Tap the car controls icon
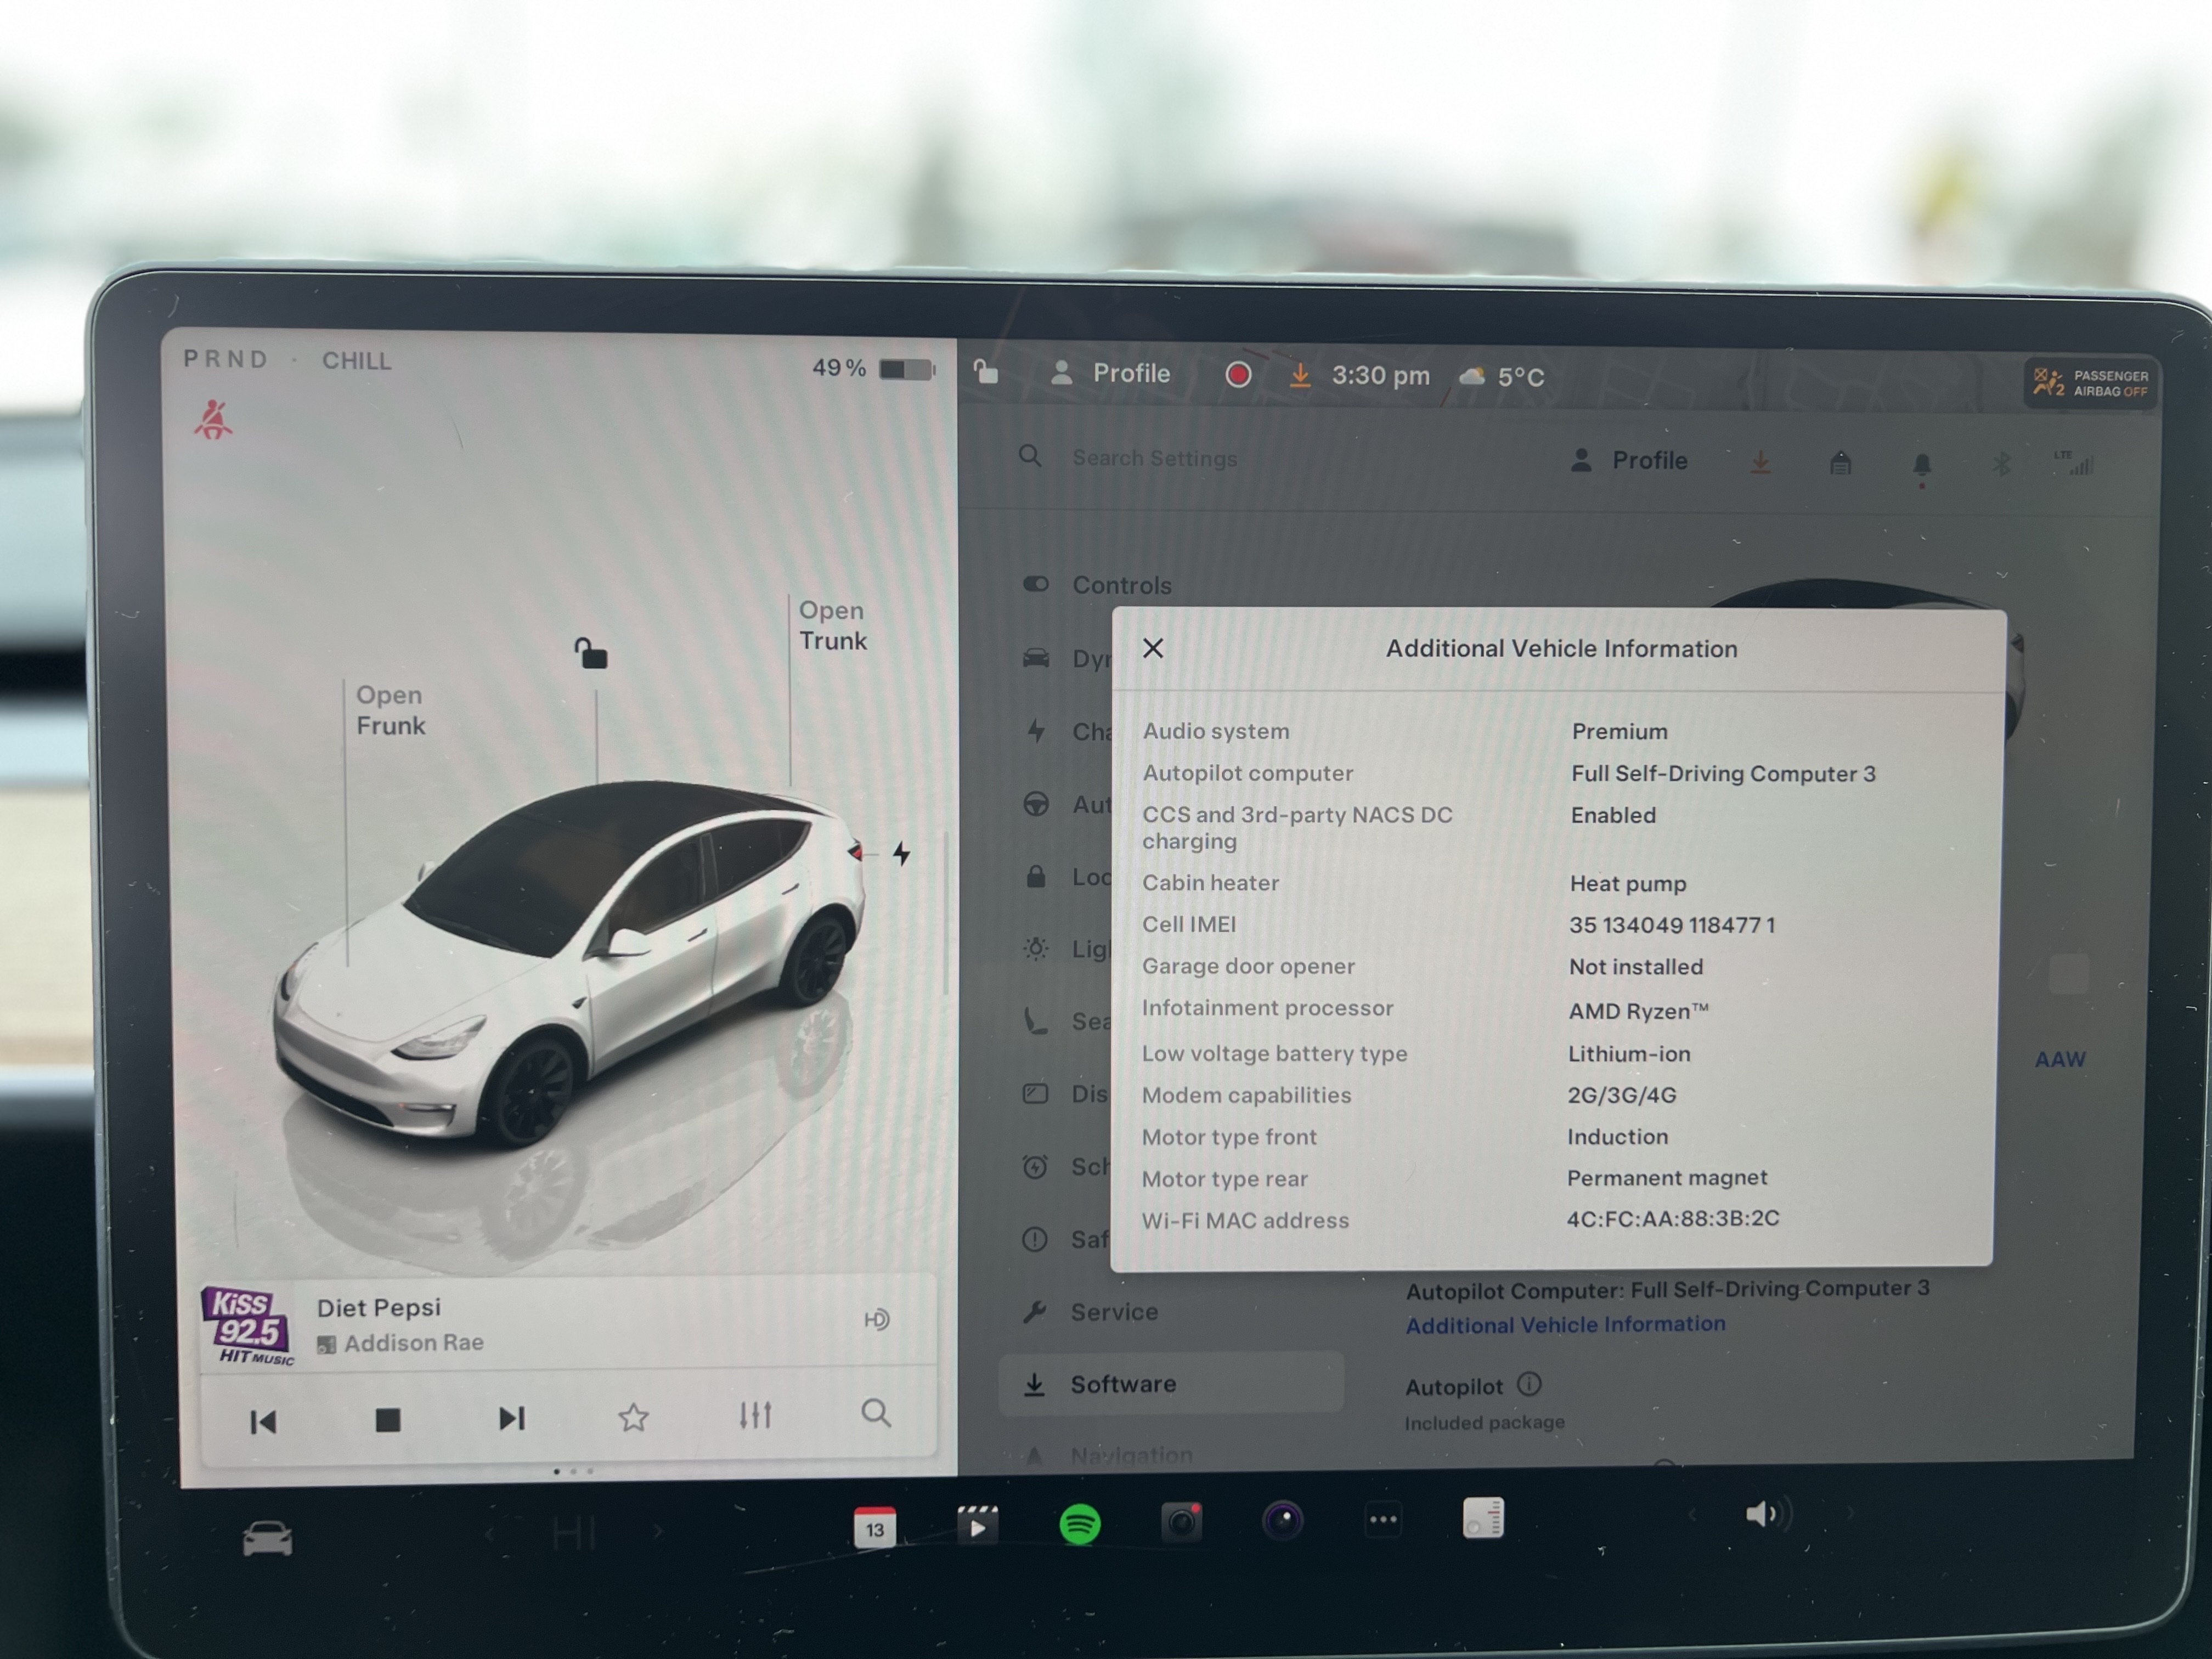2212x1659 pixels. 267,1538
